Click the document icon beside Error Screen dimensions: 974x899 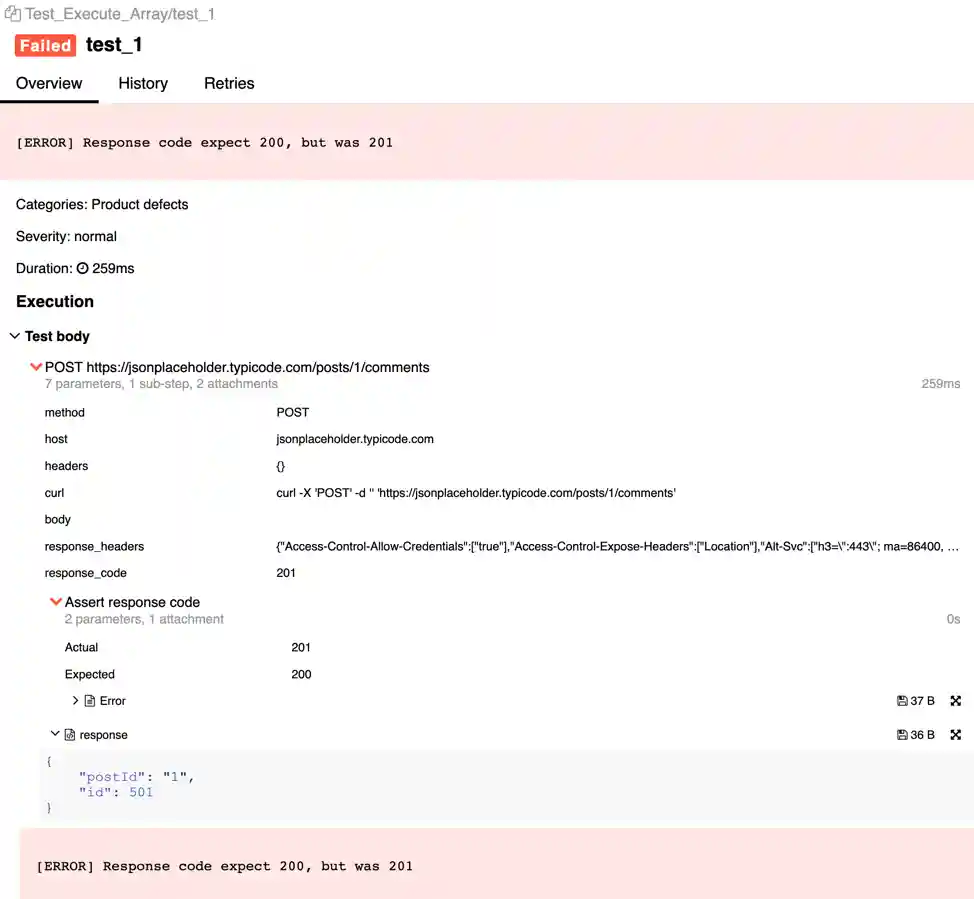(x=89, y=700)
